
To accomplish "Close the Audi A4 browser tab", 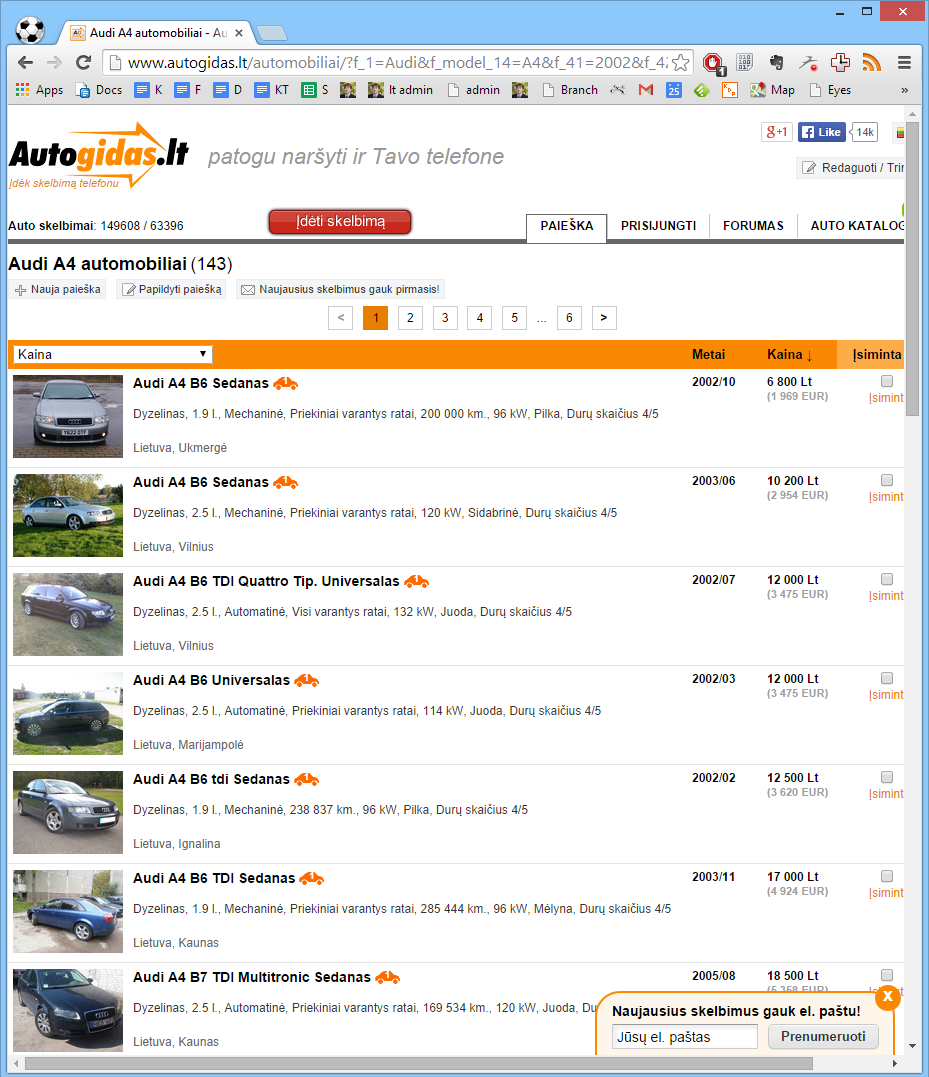I will pos(239,33).
